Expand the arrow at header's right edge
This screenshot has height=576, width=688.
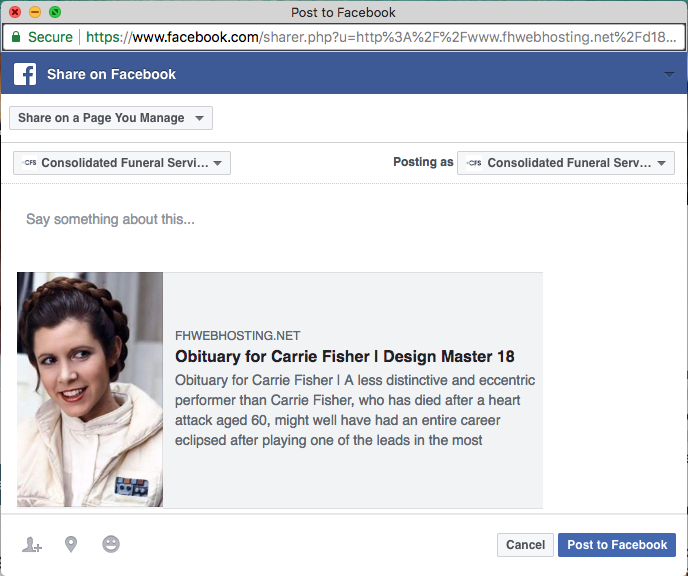point(669,75)
